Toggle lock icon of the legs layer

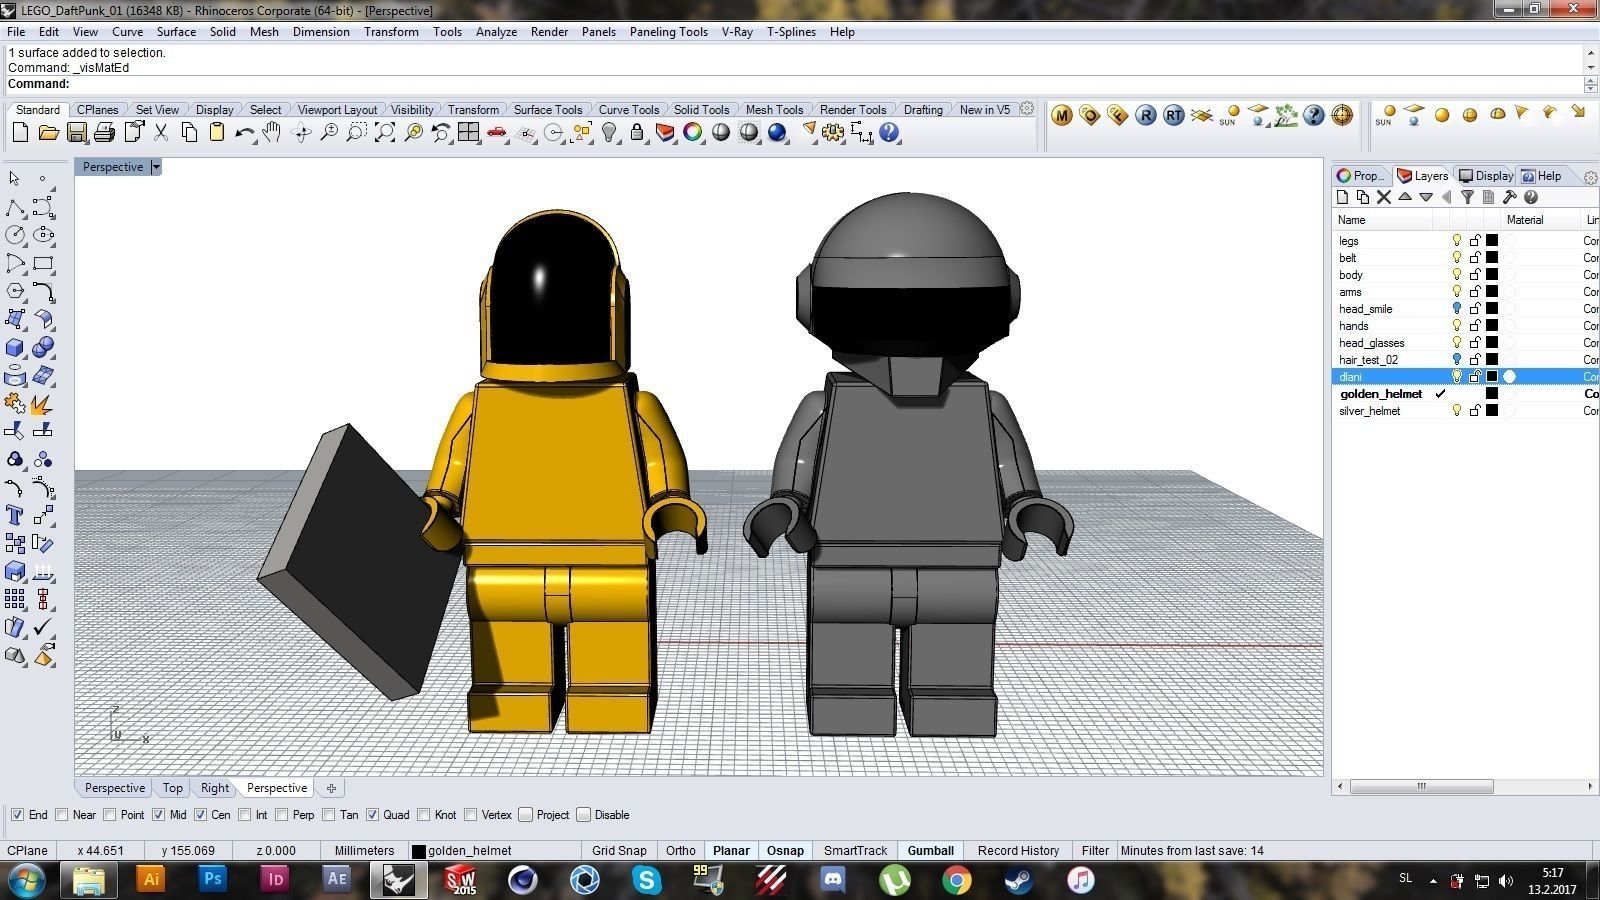[x=1475, y=241]
